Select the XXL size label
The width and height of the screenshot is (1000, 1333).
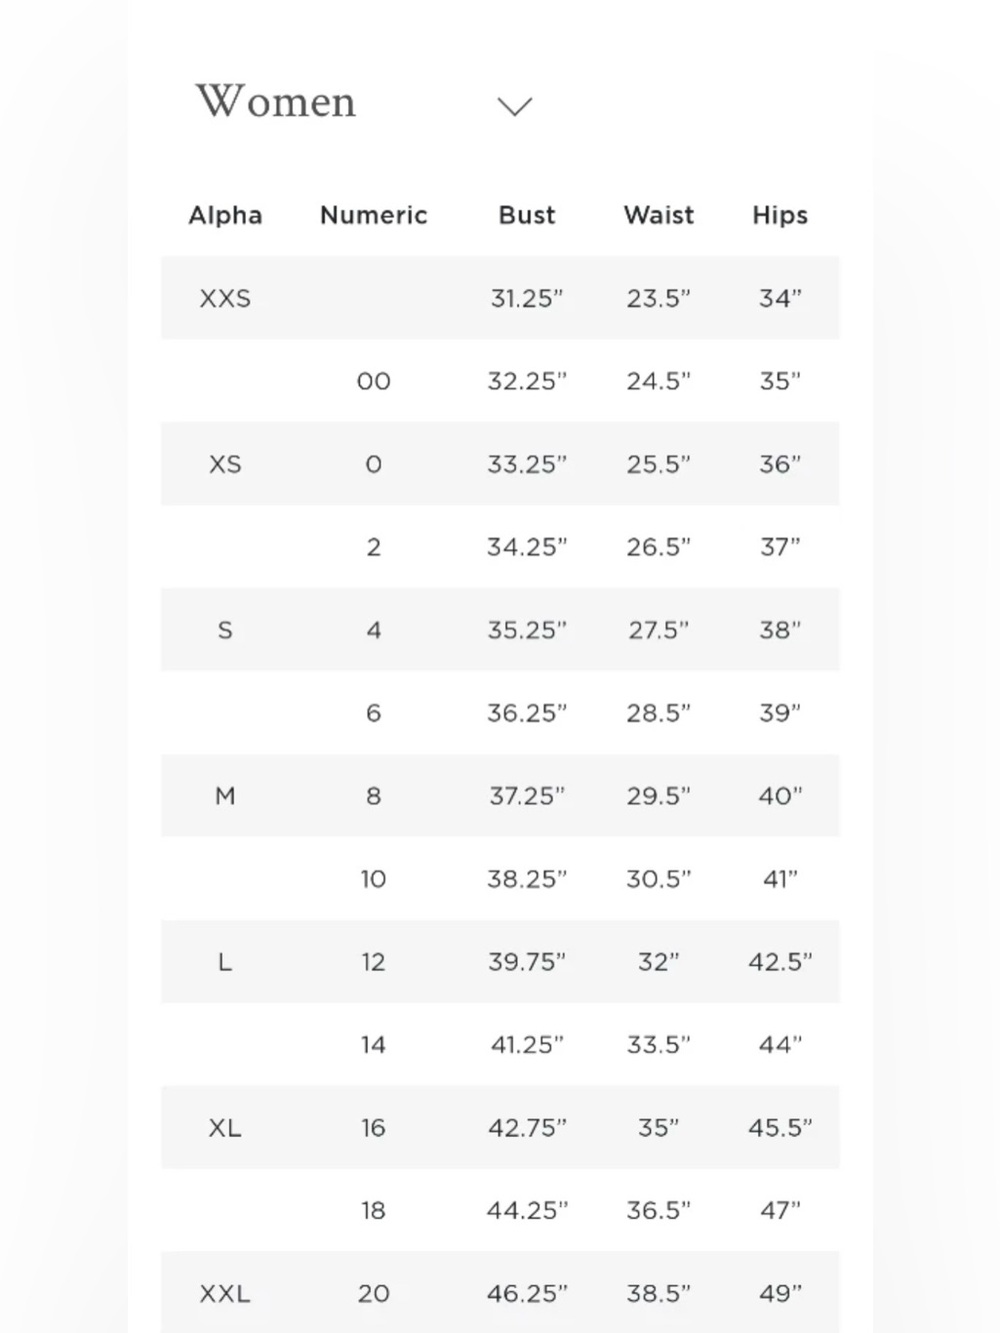coord(225,1294)
